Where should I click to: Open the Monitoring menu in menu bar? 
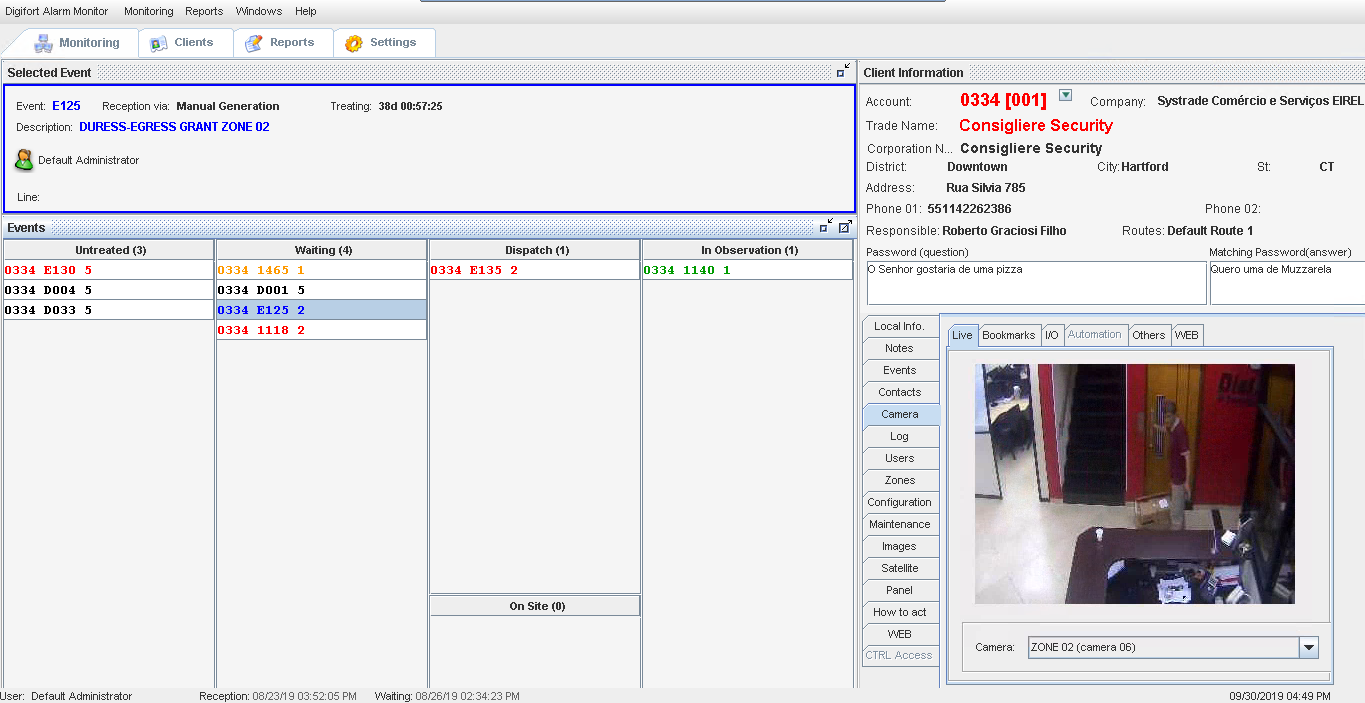click(148, 12)
